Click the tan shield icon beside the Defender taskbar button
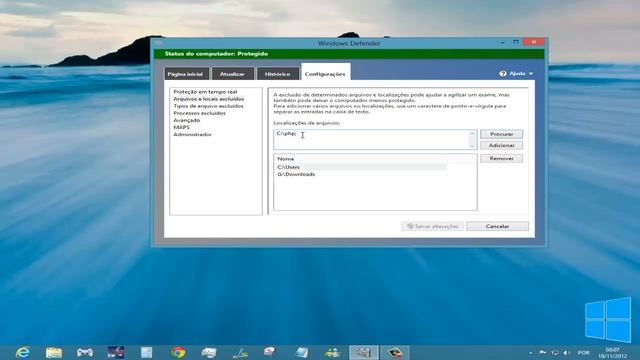The width and height of the screenshot is (640, 360). point(395,352)
